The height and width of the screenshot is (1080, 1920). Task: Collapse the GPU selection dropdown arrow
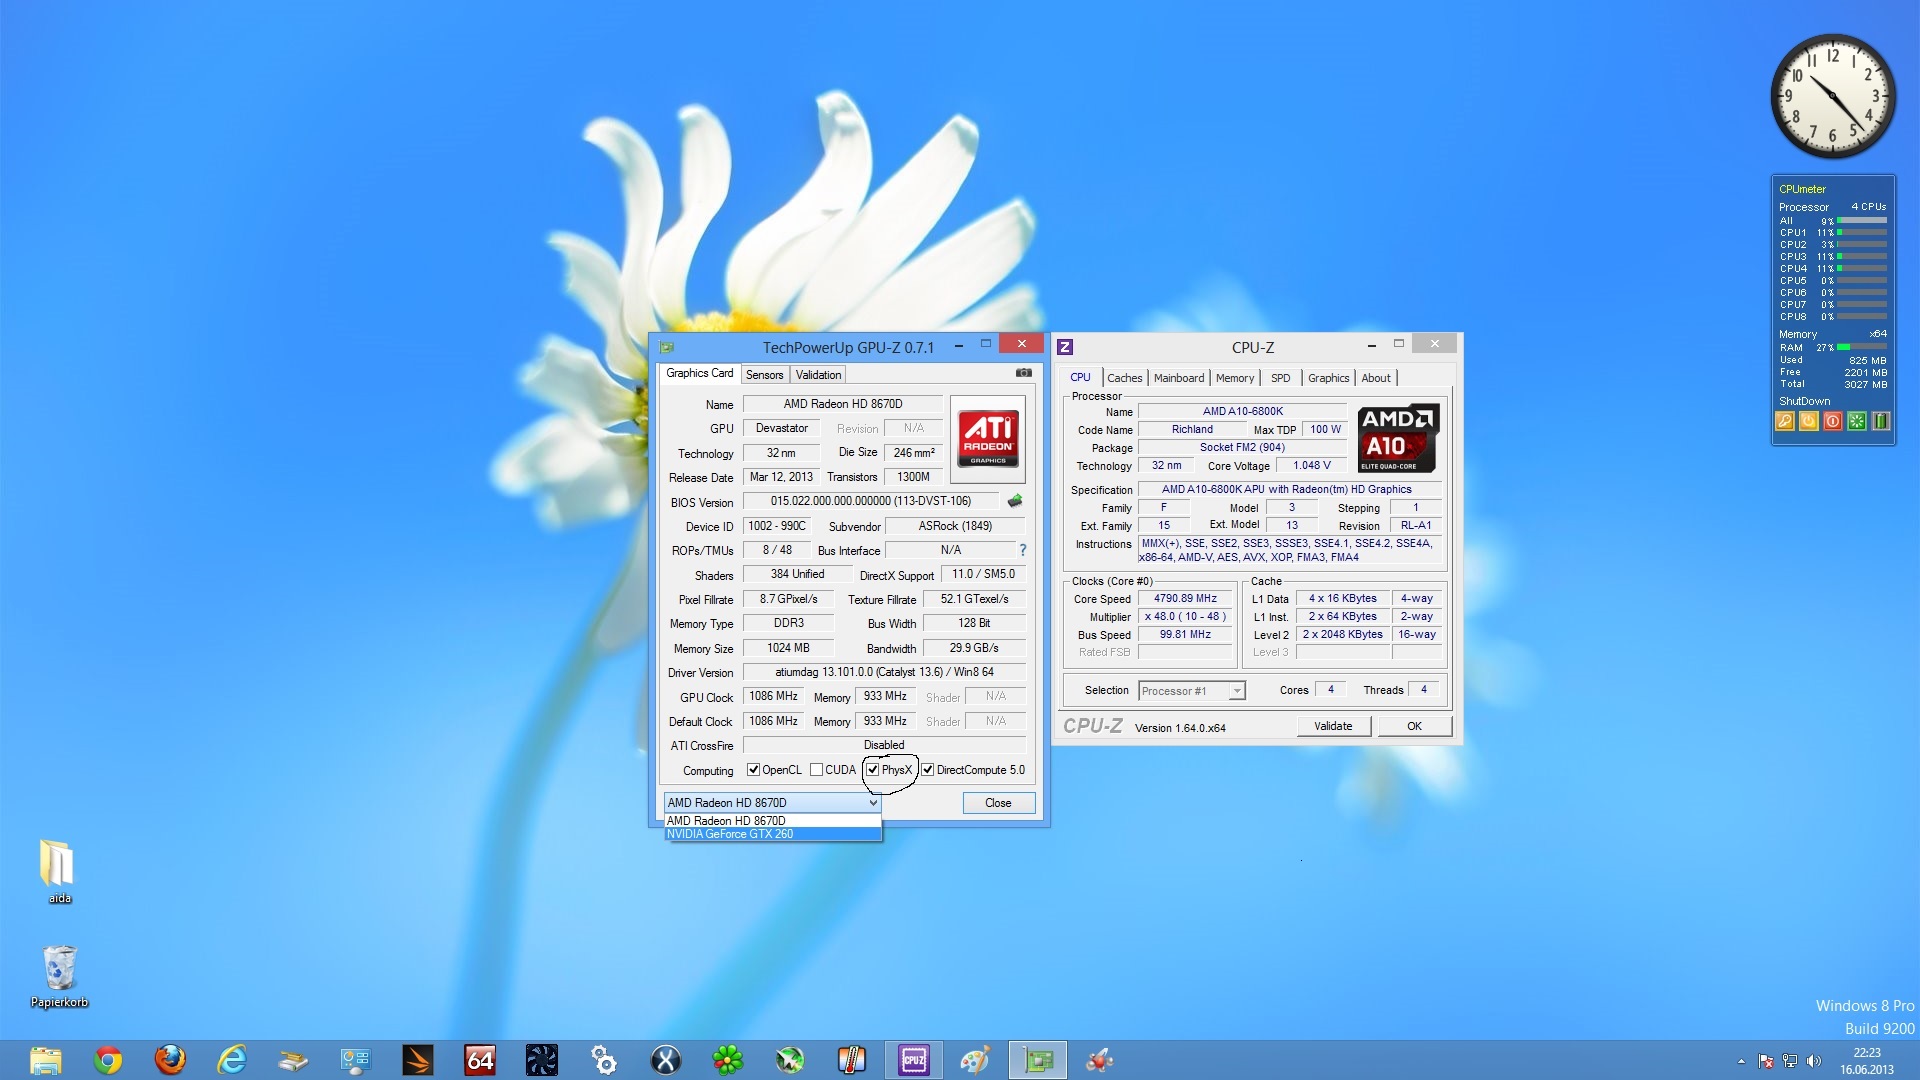(x=872, y=803)
